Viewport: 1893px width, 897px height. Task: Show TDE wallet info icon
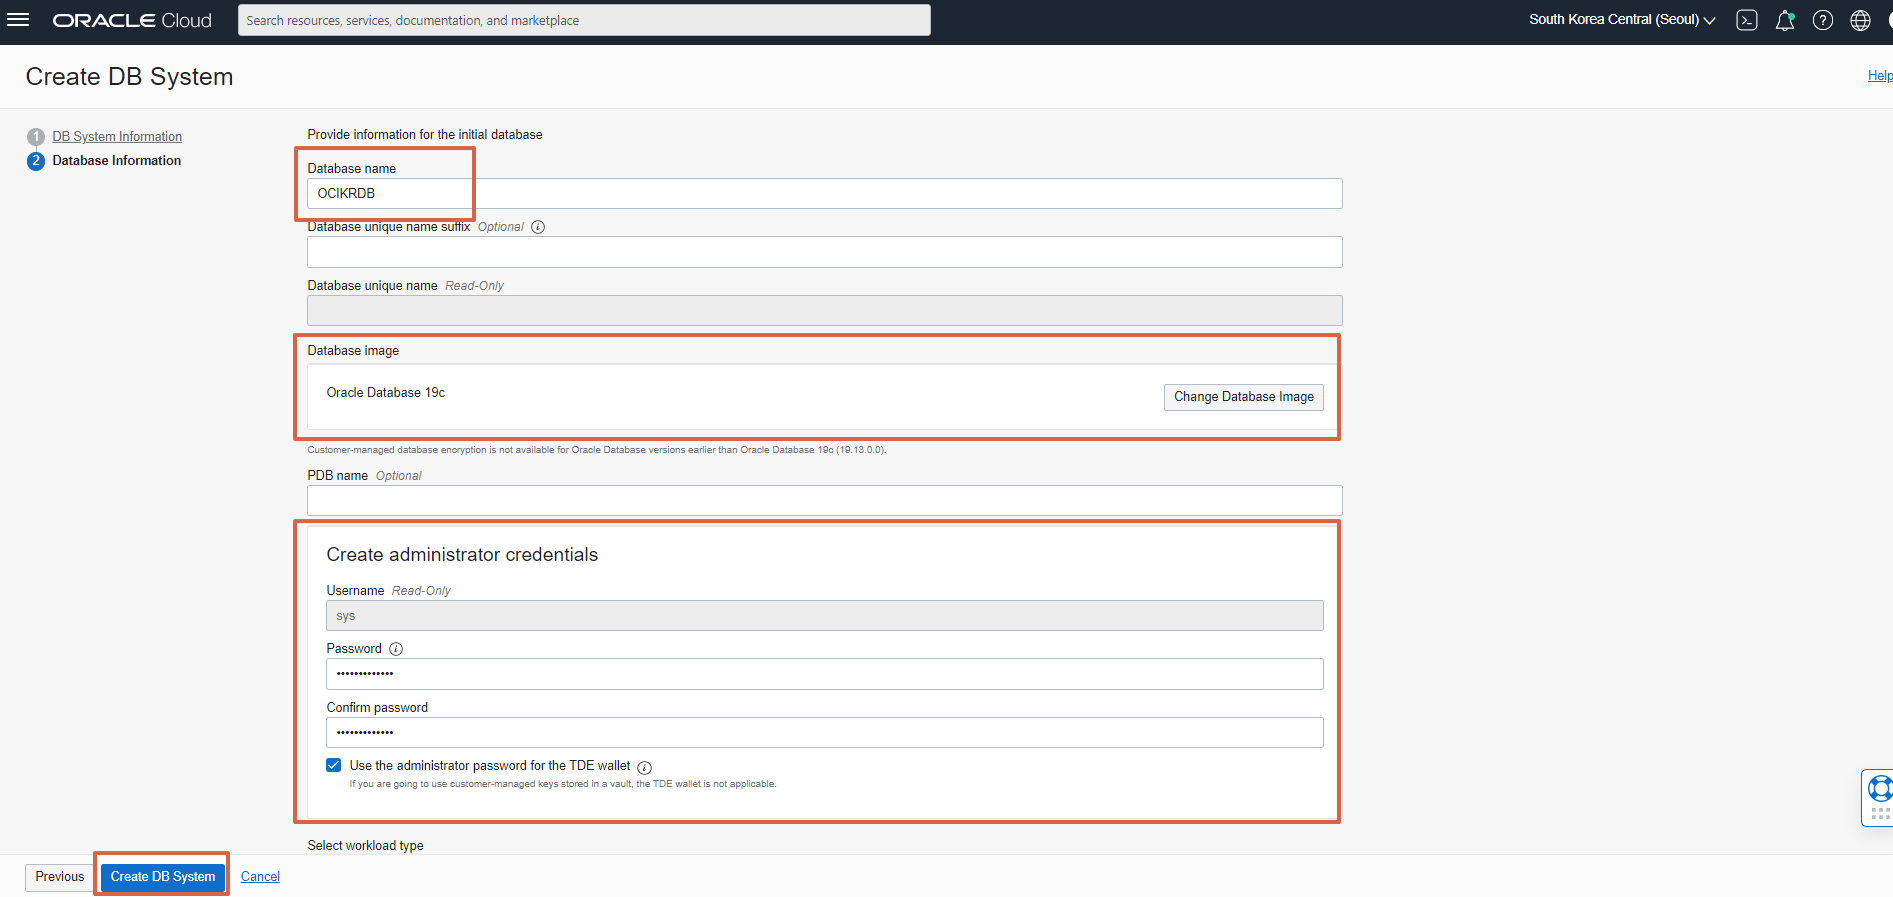coord(645,767)
